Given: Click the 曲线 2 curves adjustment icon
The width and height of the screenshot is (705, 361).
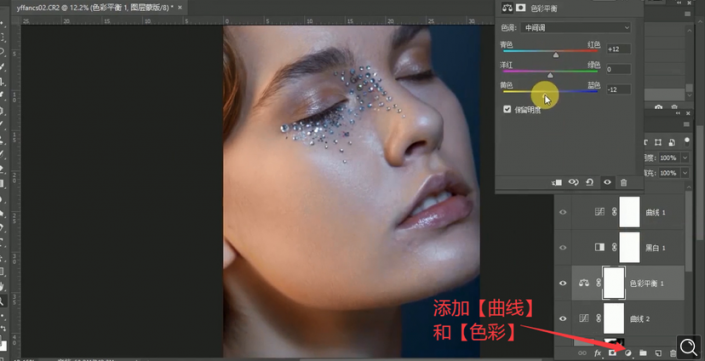Looking at the screenshot, I should point(584,318).
